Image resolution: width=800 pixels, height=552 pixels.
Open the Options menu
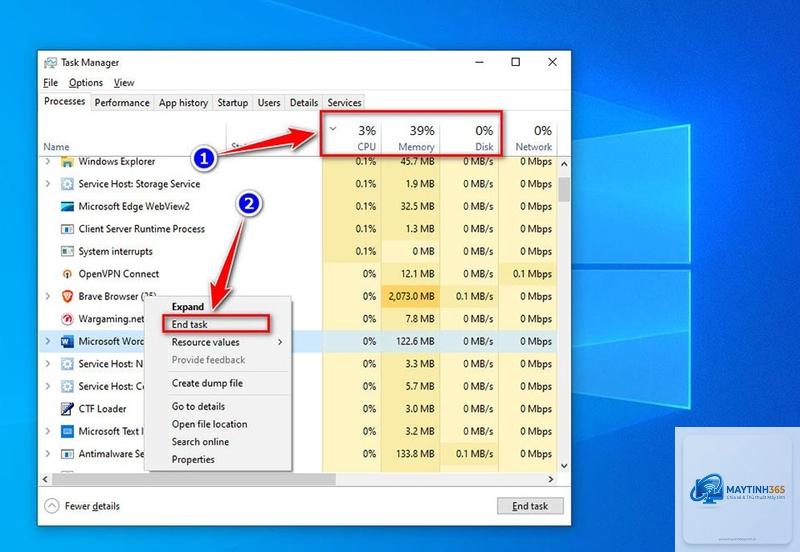click(86, 83)
